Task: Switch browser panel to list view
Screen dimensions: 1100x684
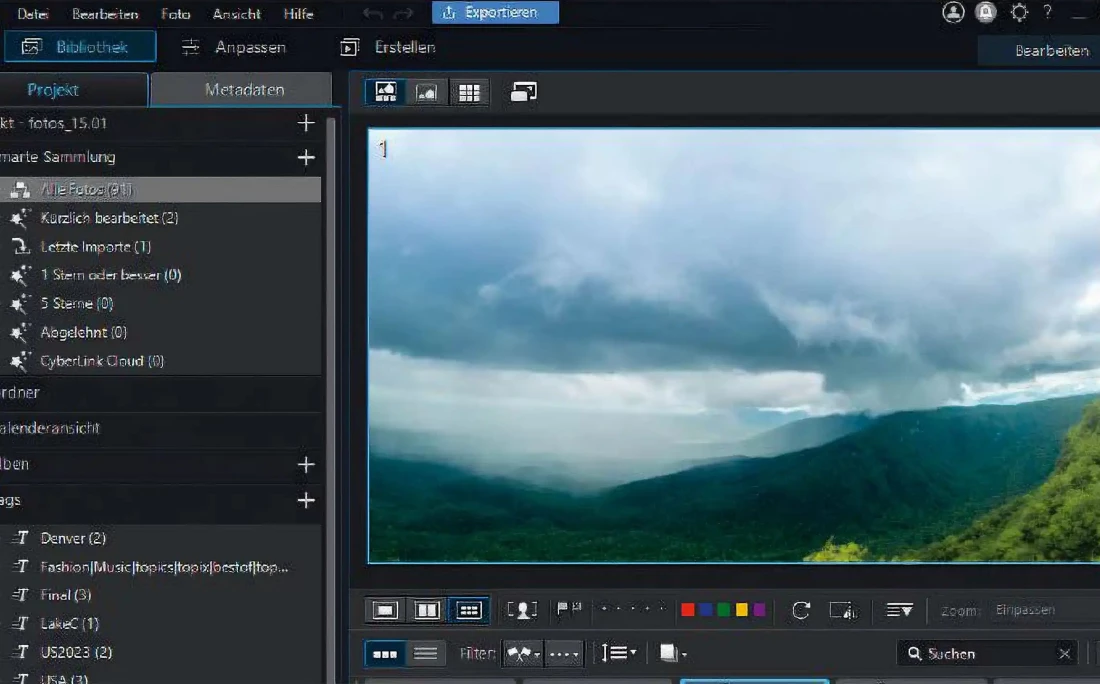Action: click(426, 654)
